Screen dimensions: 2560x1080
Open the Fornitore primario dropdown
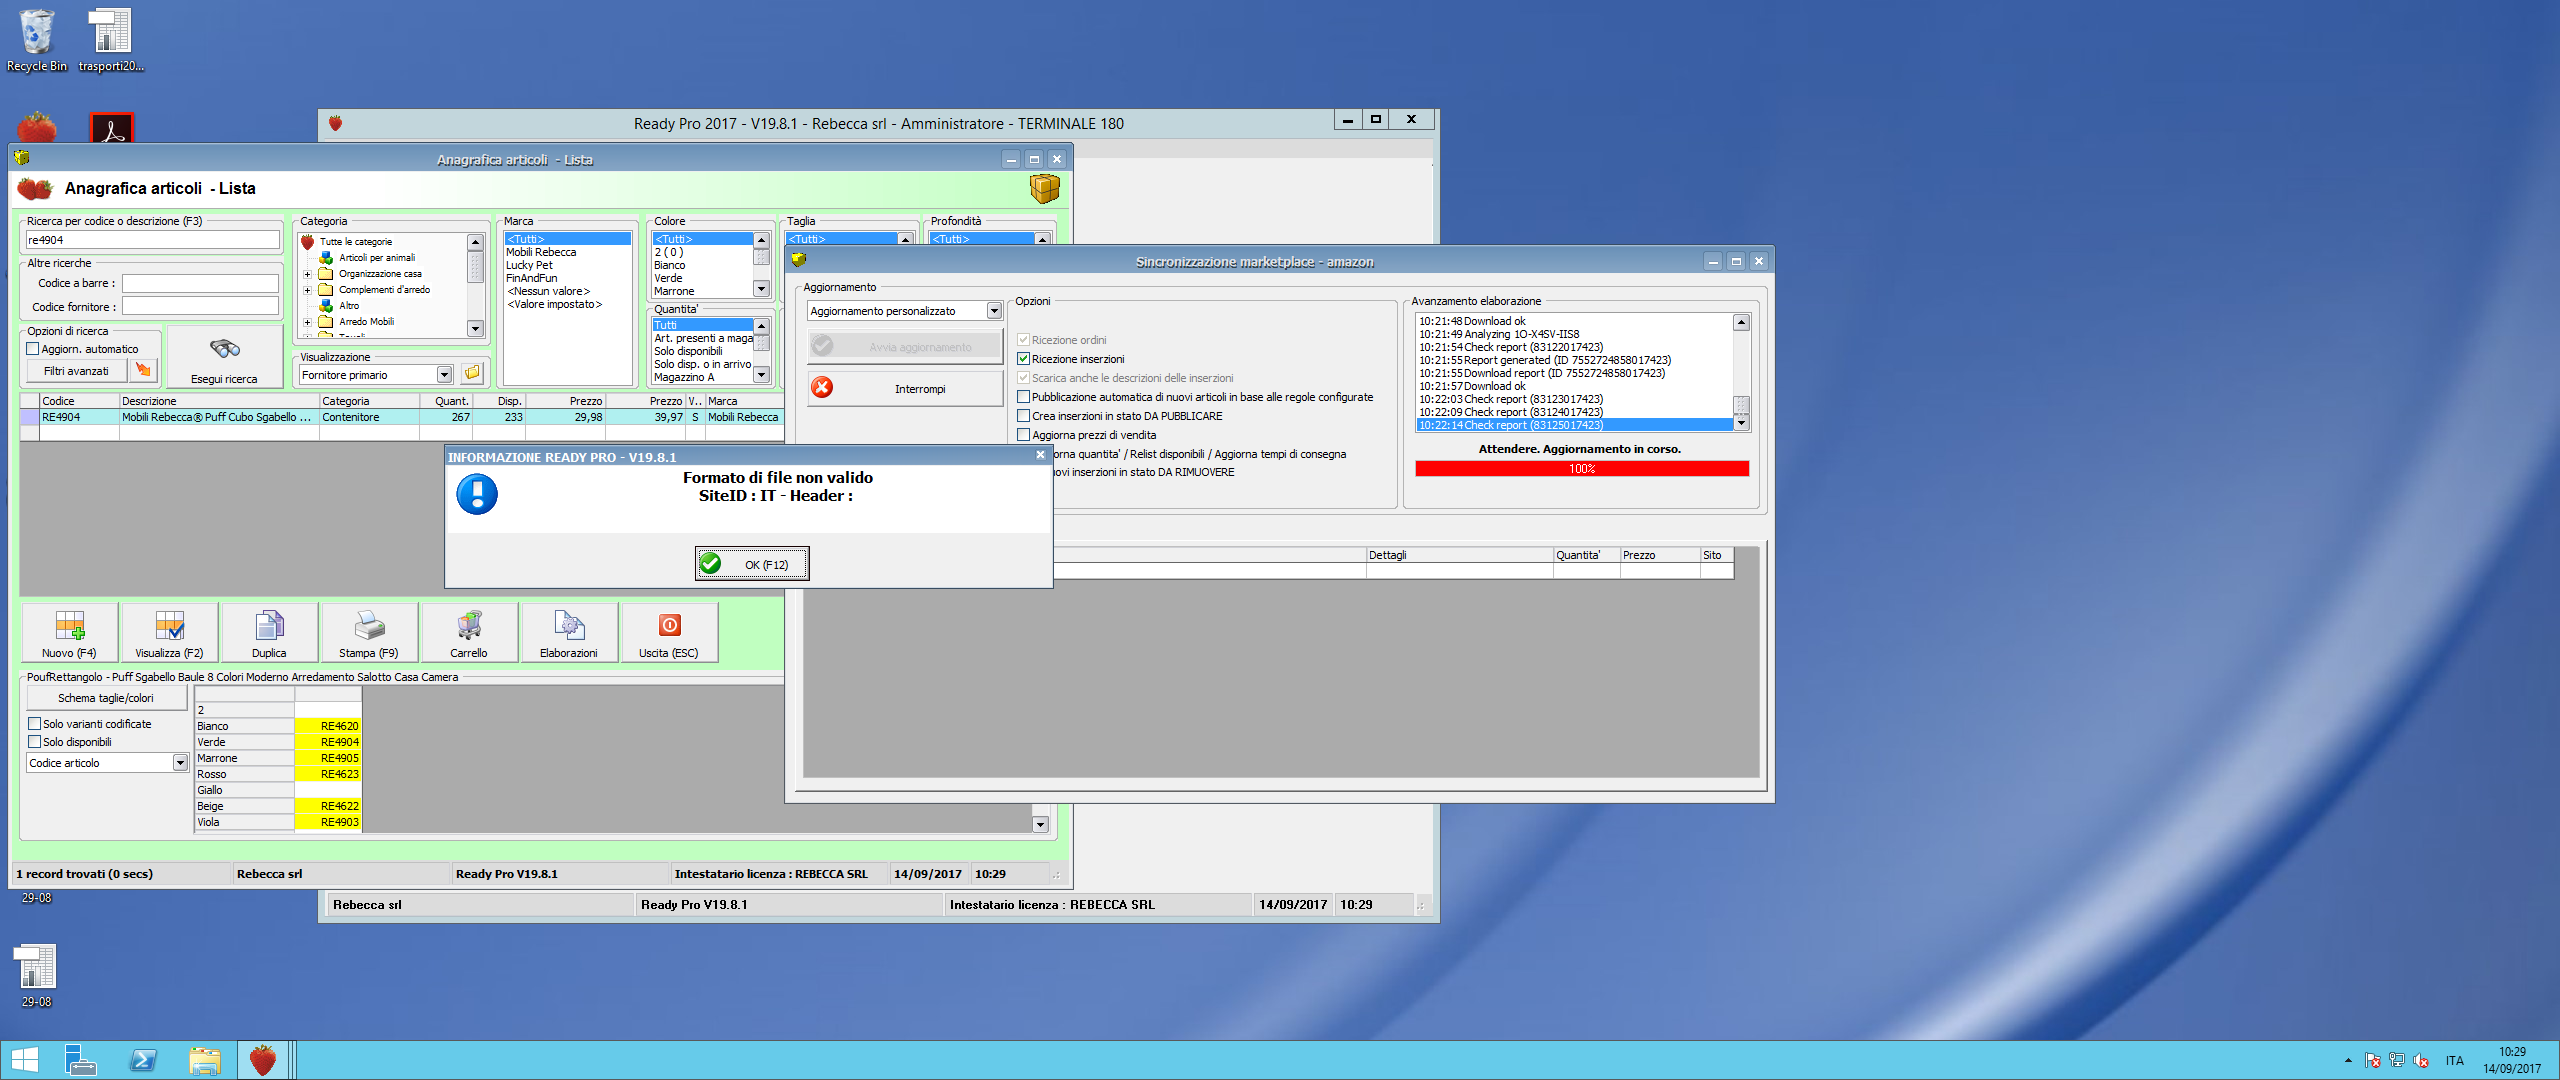(x=444, y=375)
